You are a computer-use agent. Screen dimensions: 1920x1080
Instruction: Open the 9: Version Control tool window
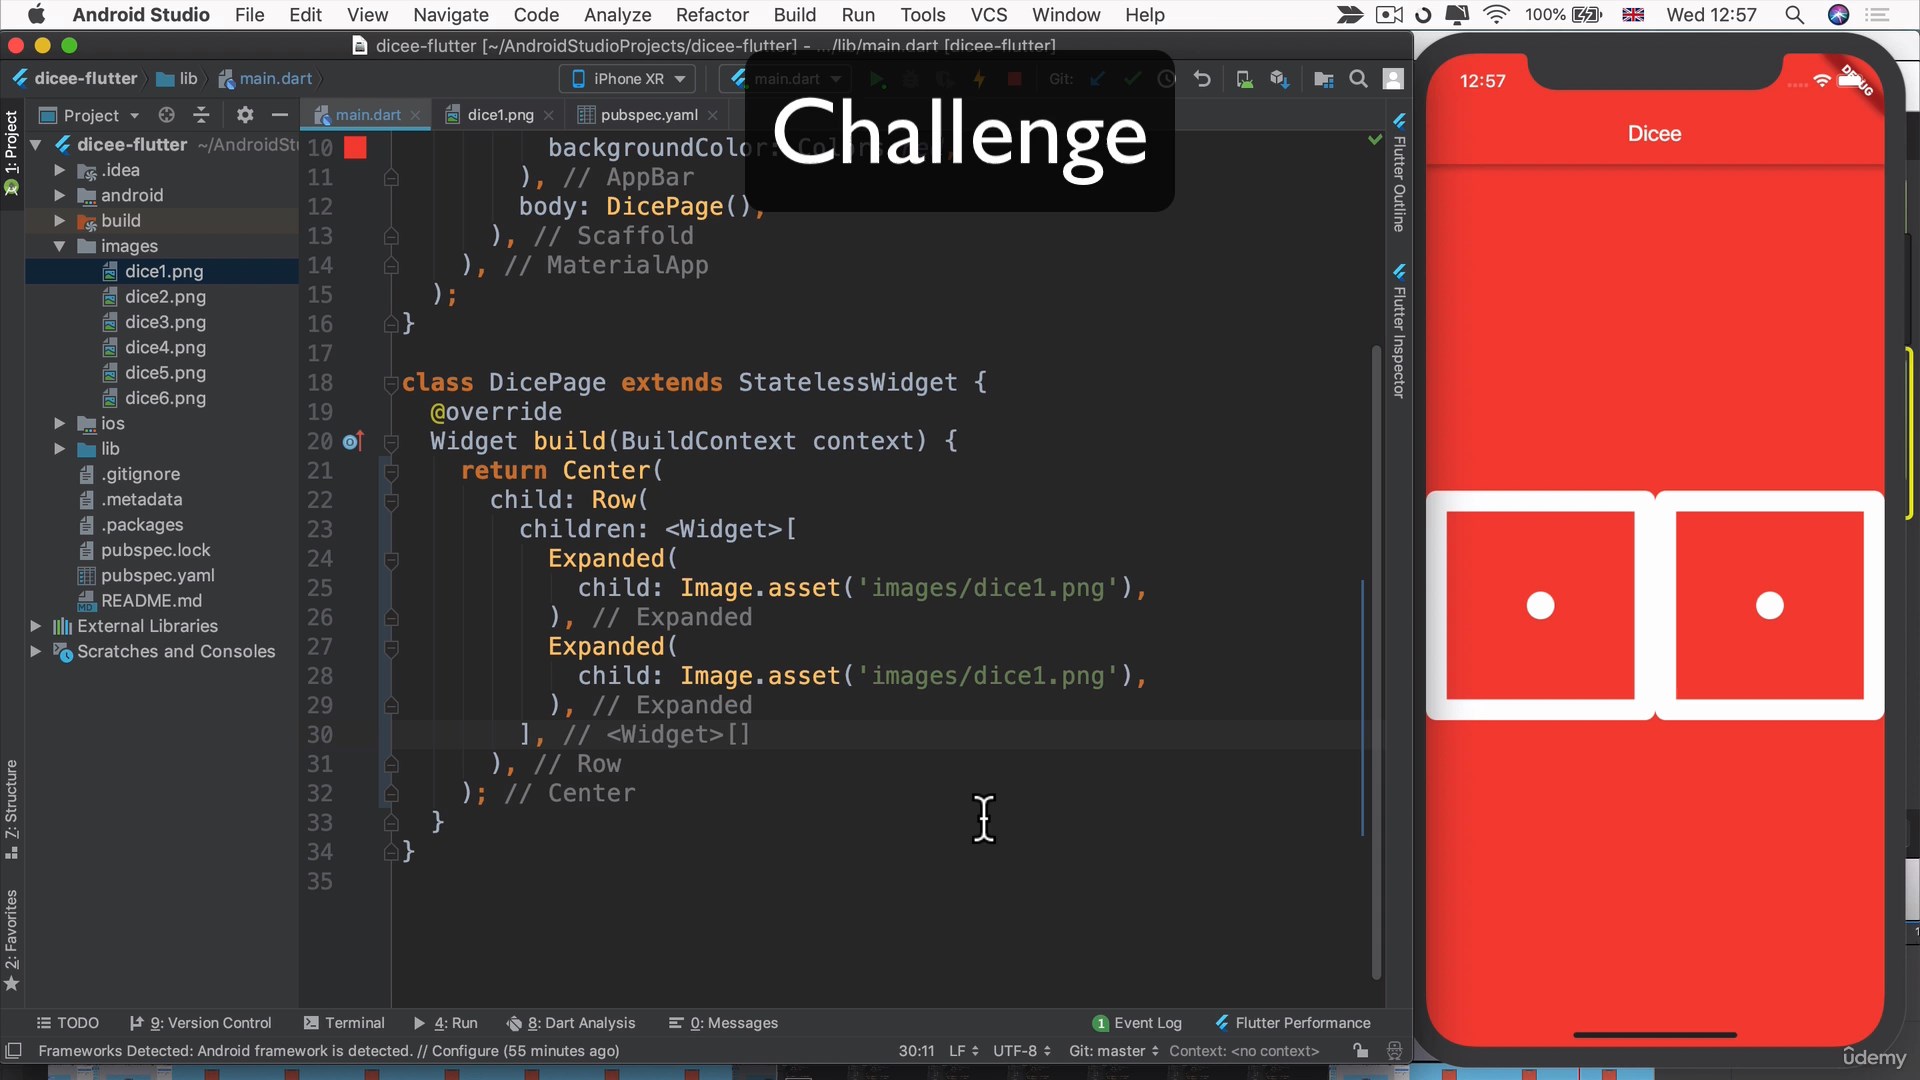coord(200,1023)
